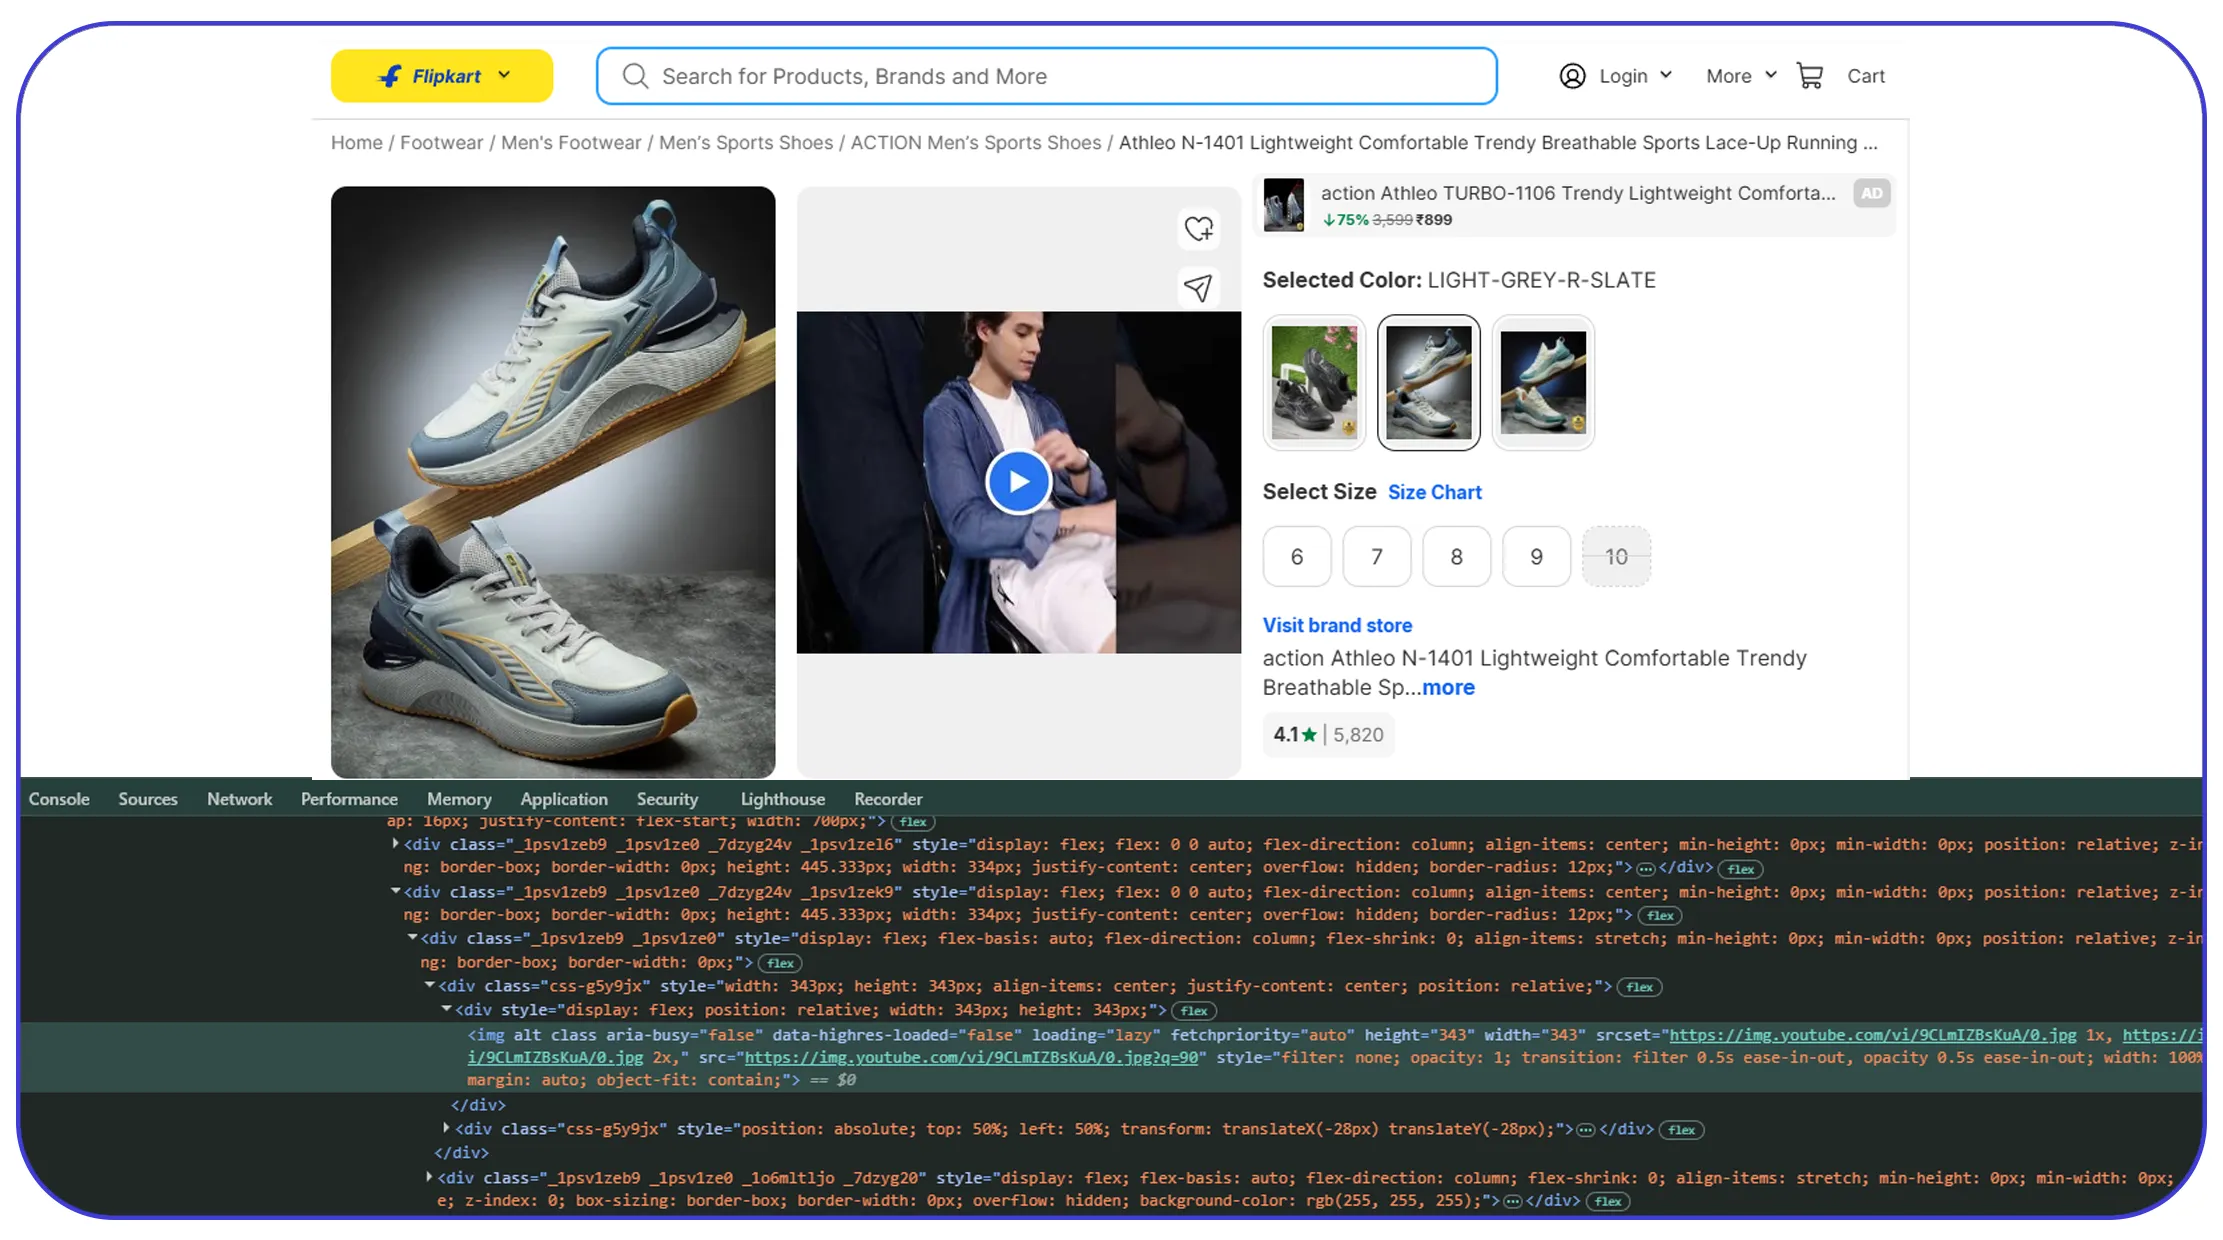
Task: Open the img src youtube URL link
Action: 971,1057
